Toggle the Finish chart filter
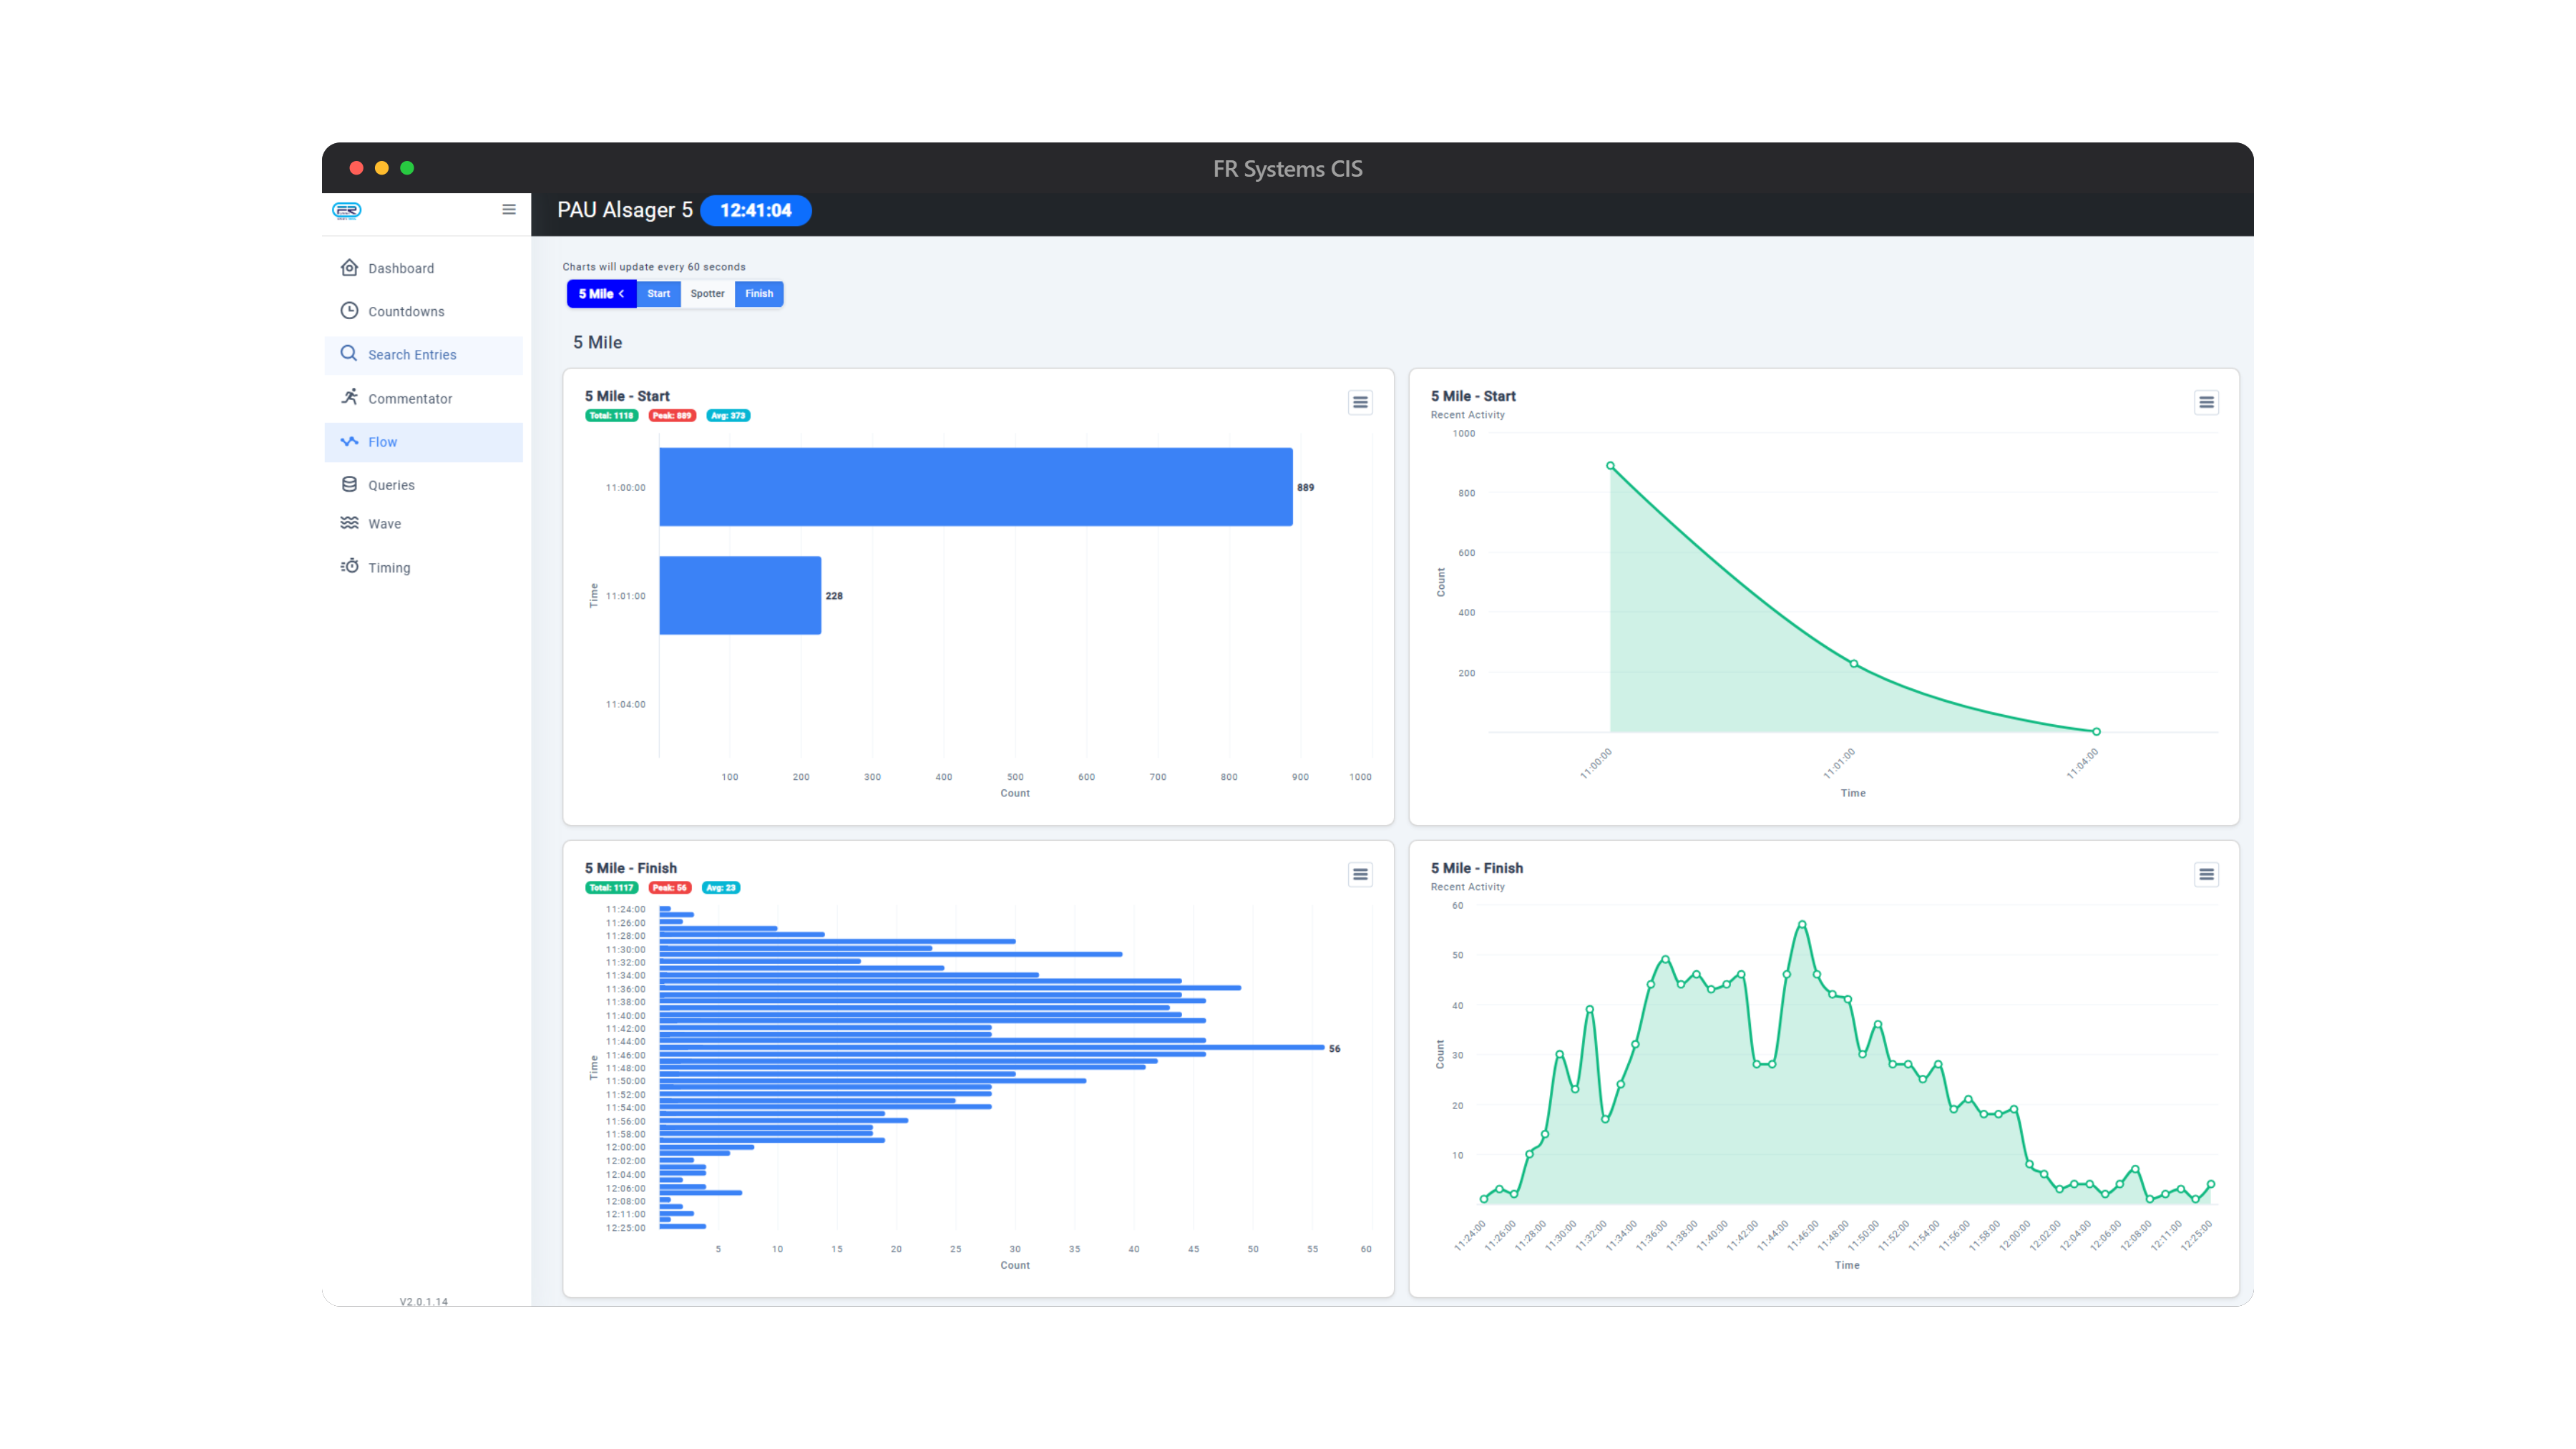The image size is (2576, 1449). [759, 293]
